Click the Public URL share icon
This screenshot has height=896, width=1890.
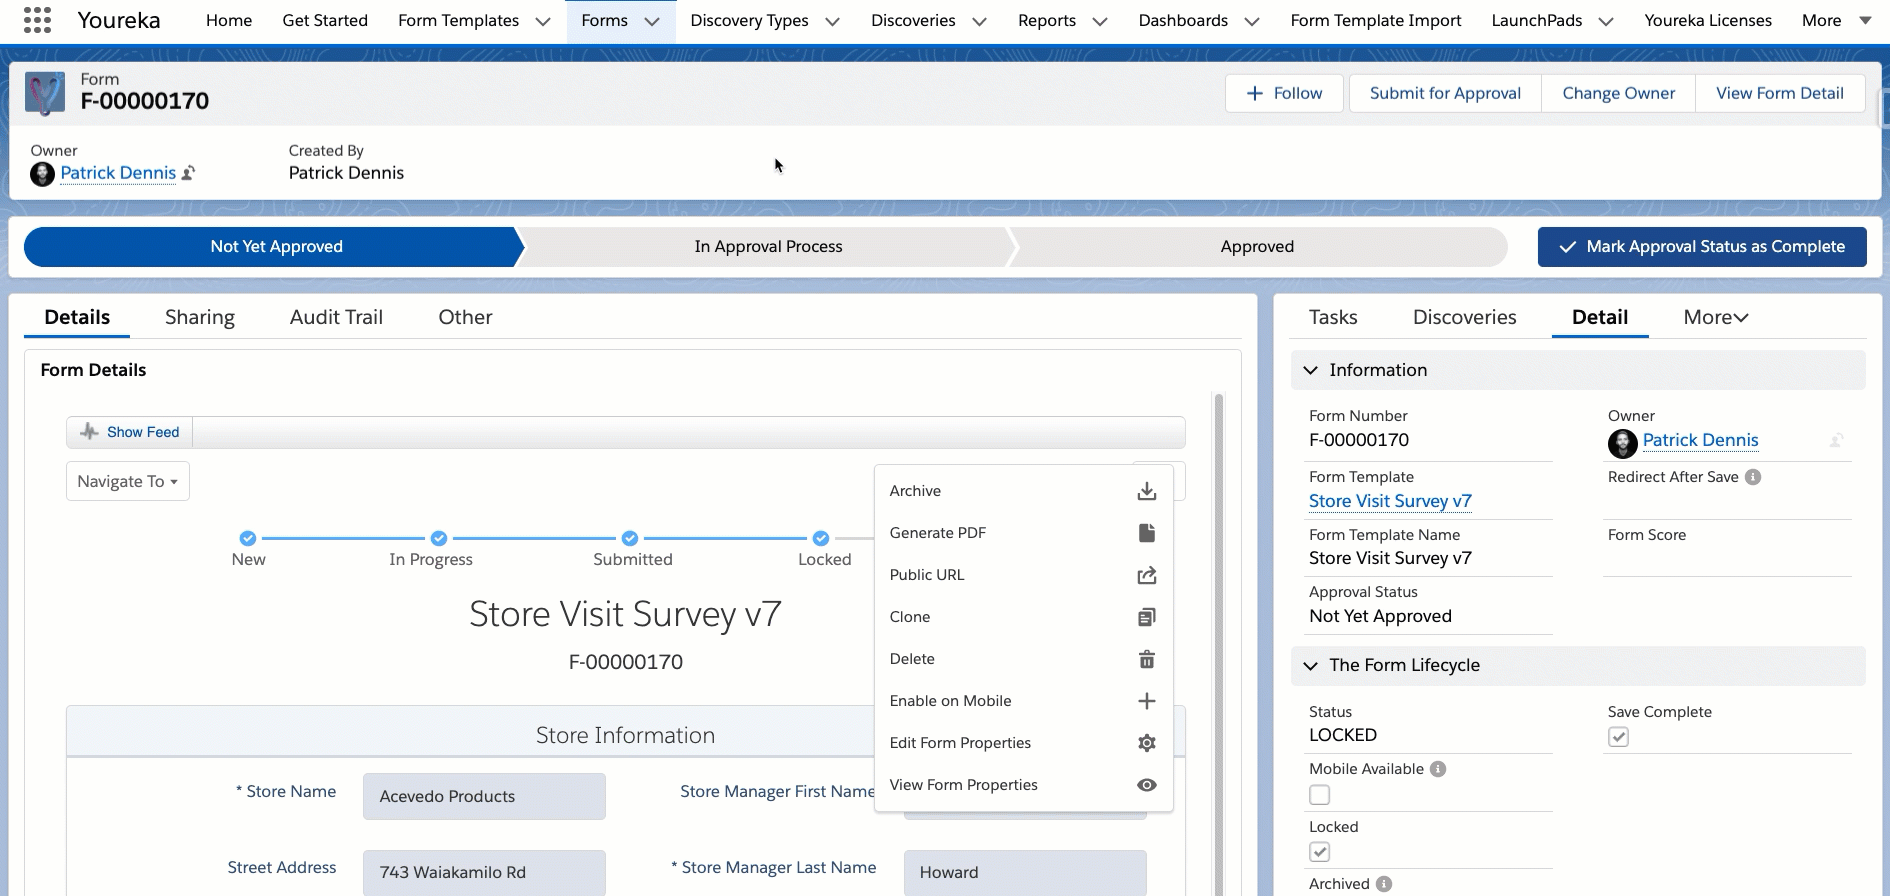[x=1147, y=575]
